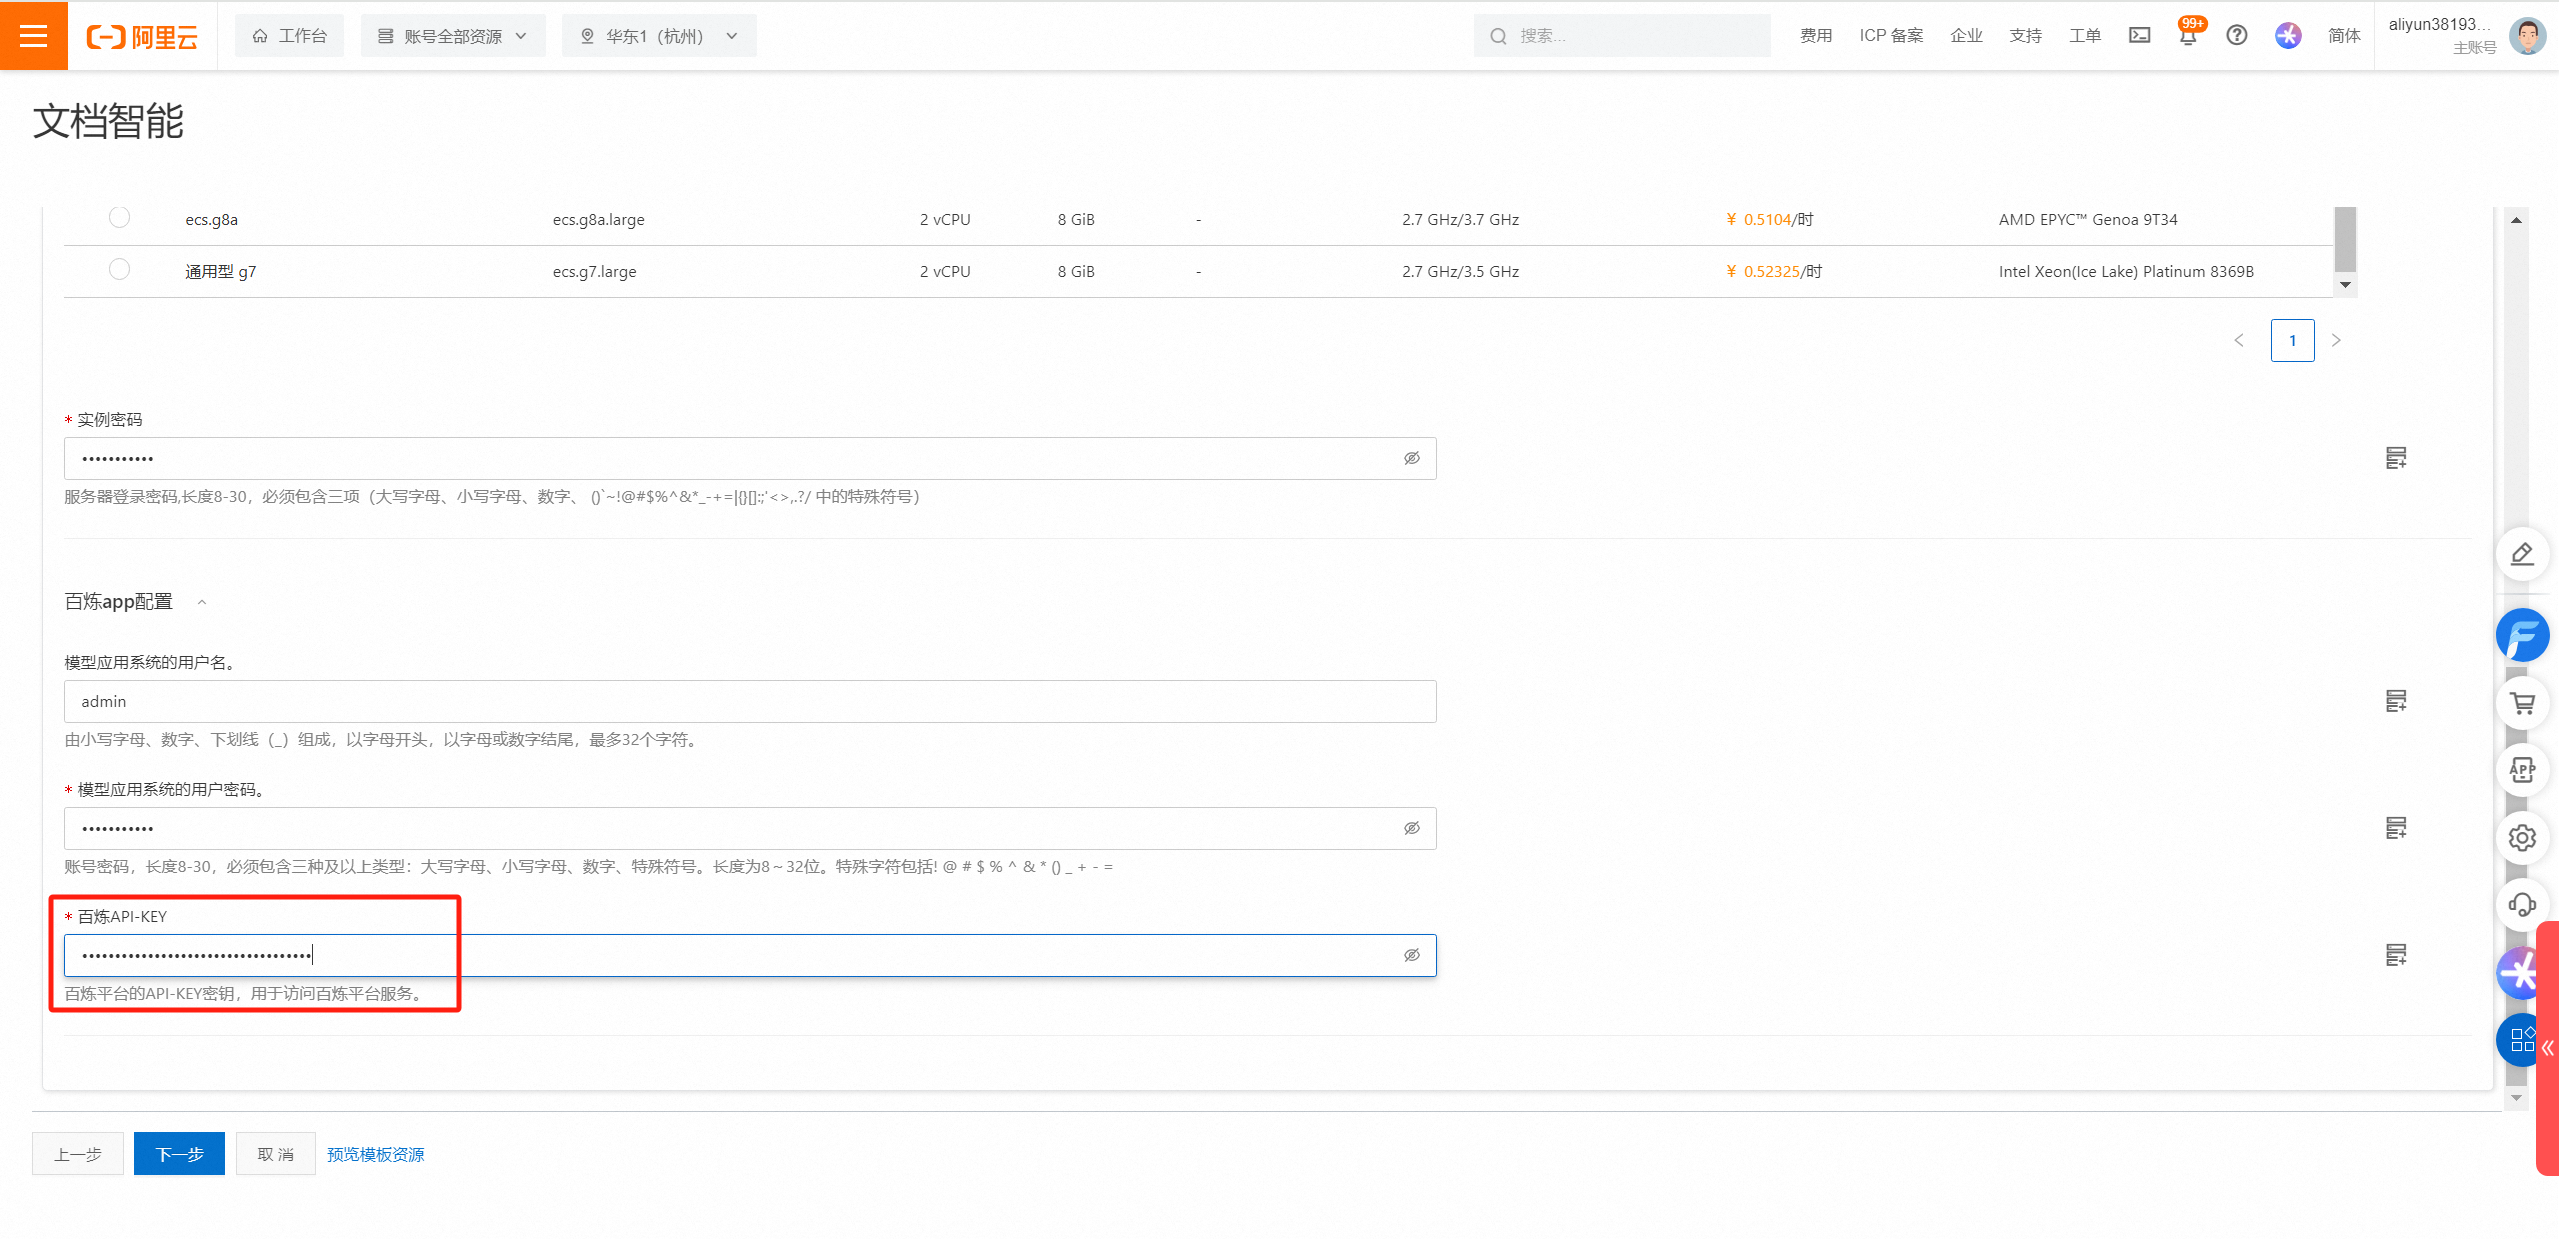This screenshot has width=2559, height=1239.
Task: Open the 账号全部资源 dropdown
Action: pos(453,36)
